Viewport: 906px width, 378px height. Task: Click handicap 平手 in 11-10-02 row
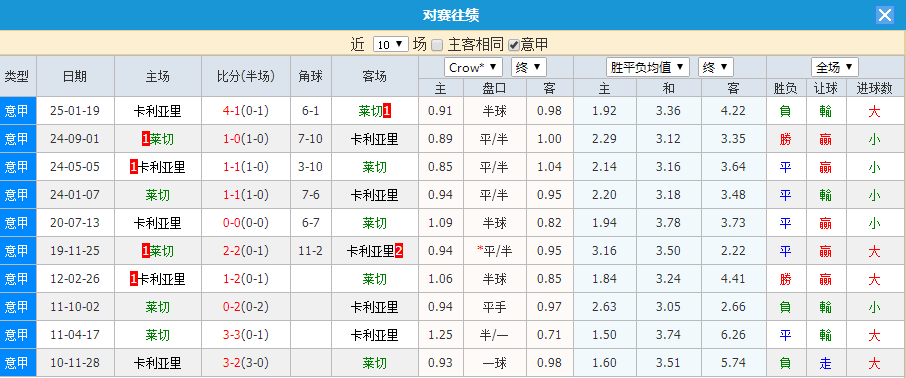[495, 307]
